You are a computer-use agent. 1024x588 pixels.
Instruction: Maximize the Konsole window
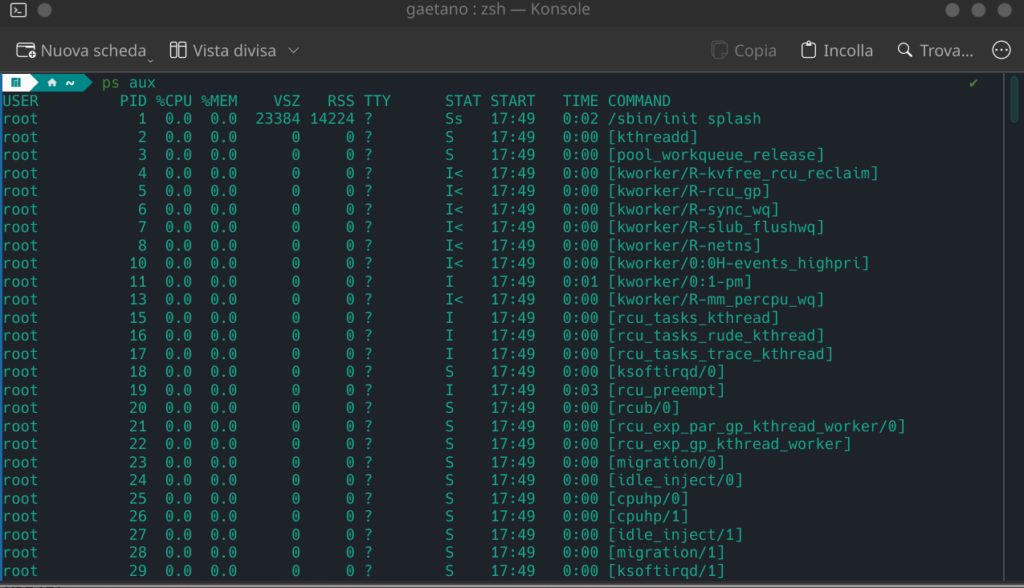(x=979, y=10)
